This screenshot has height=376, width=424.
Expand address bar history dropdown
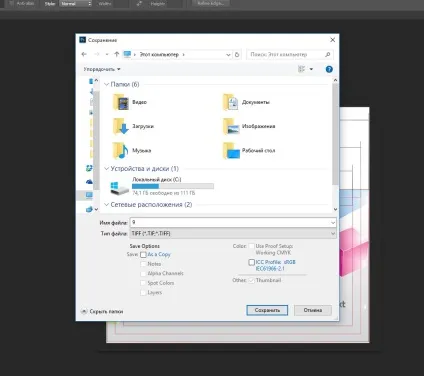pyautogui.click(x=228, y=54)
